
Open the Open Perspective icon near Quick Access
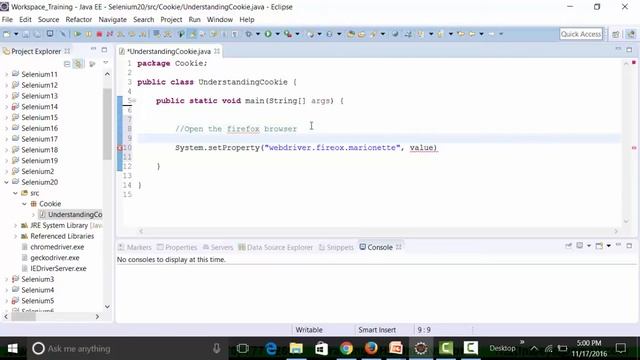point(616,34)
